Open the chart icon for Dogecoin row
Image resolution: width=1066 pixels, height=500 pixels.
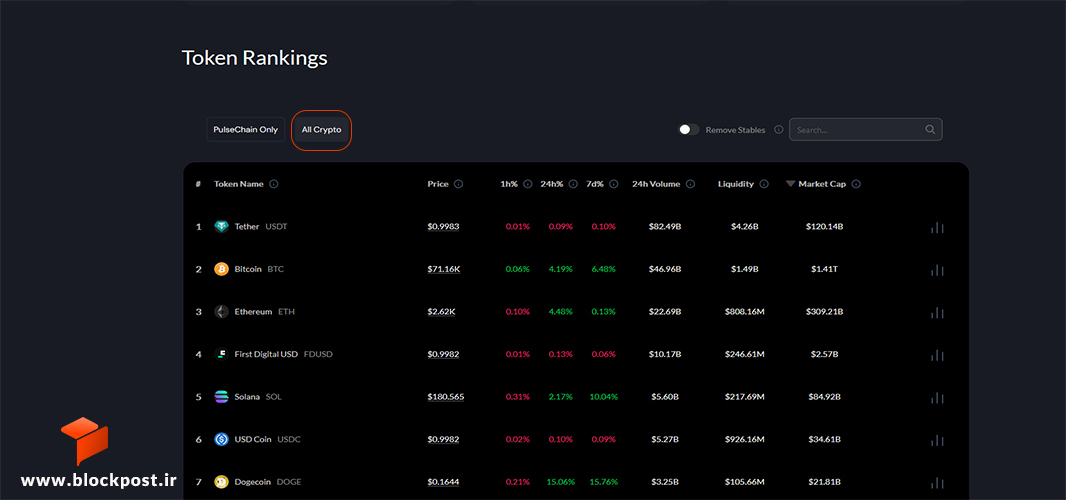[x=938, y=482]
